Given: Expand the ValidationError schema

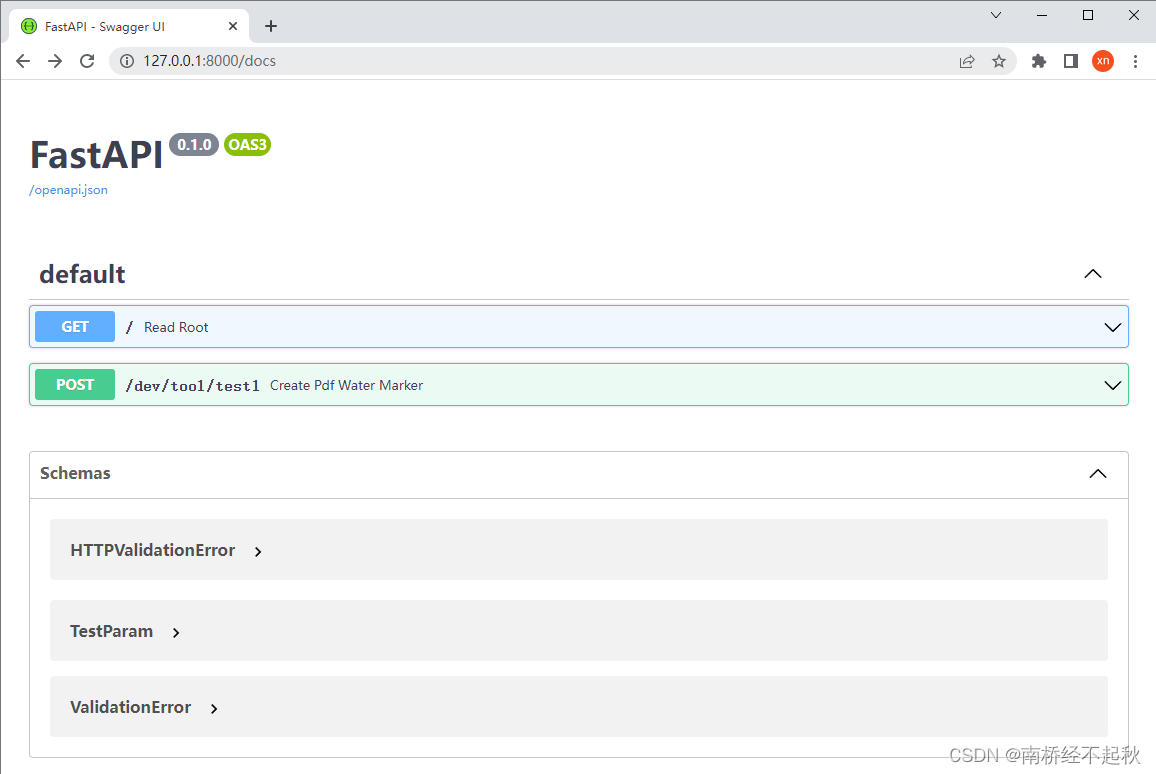Looking at the screenshot, I should 144,708.
